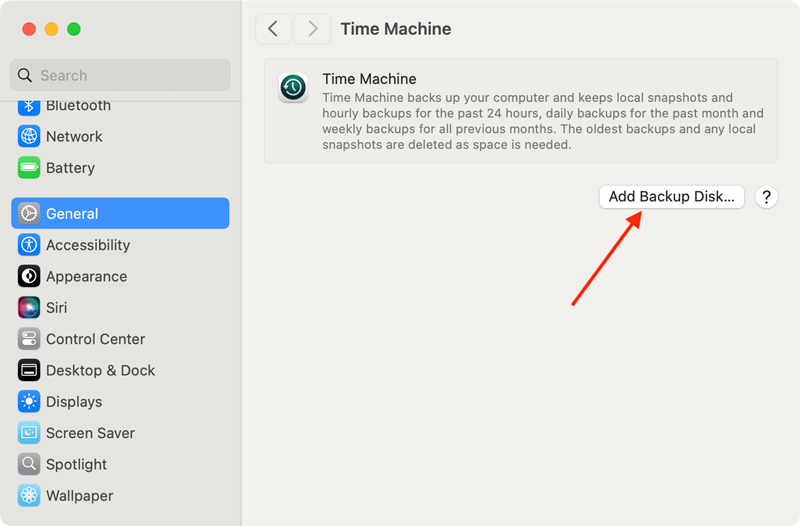Open the Accessibility icon
Screen dimensions: 800x526
(x=29, y=245)
